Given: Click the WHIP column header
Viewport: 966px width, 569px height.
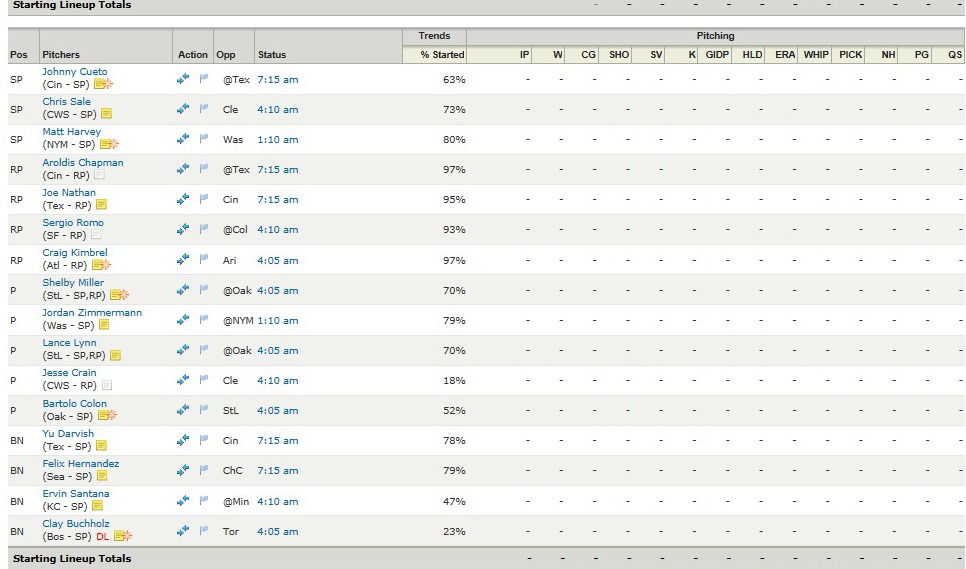Looking at the screenshot, I should pyautogui.click(x=816, y=54).
